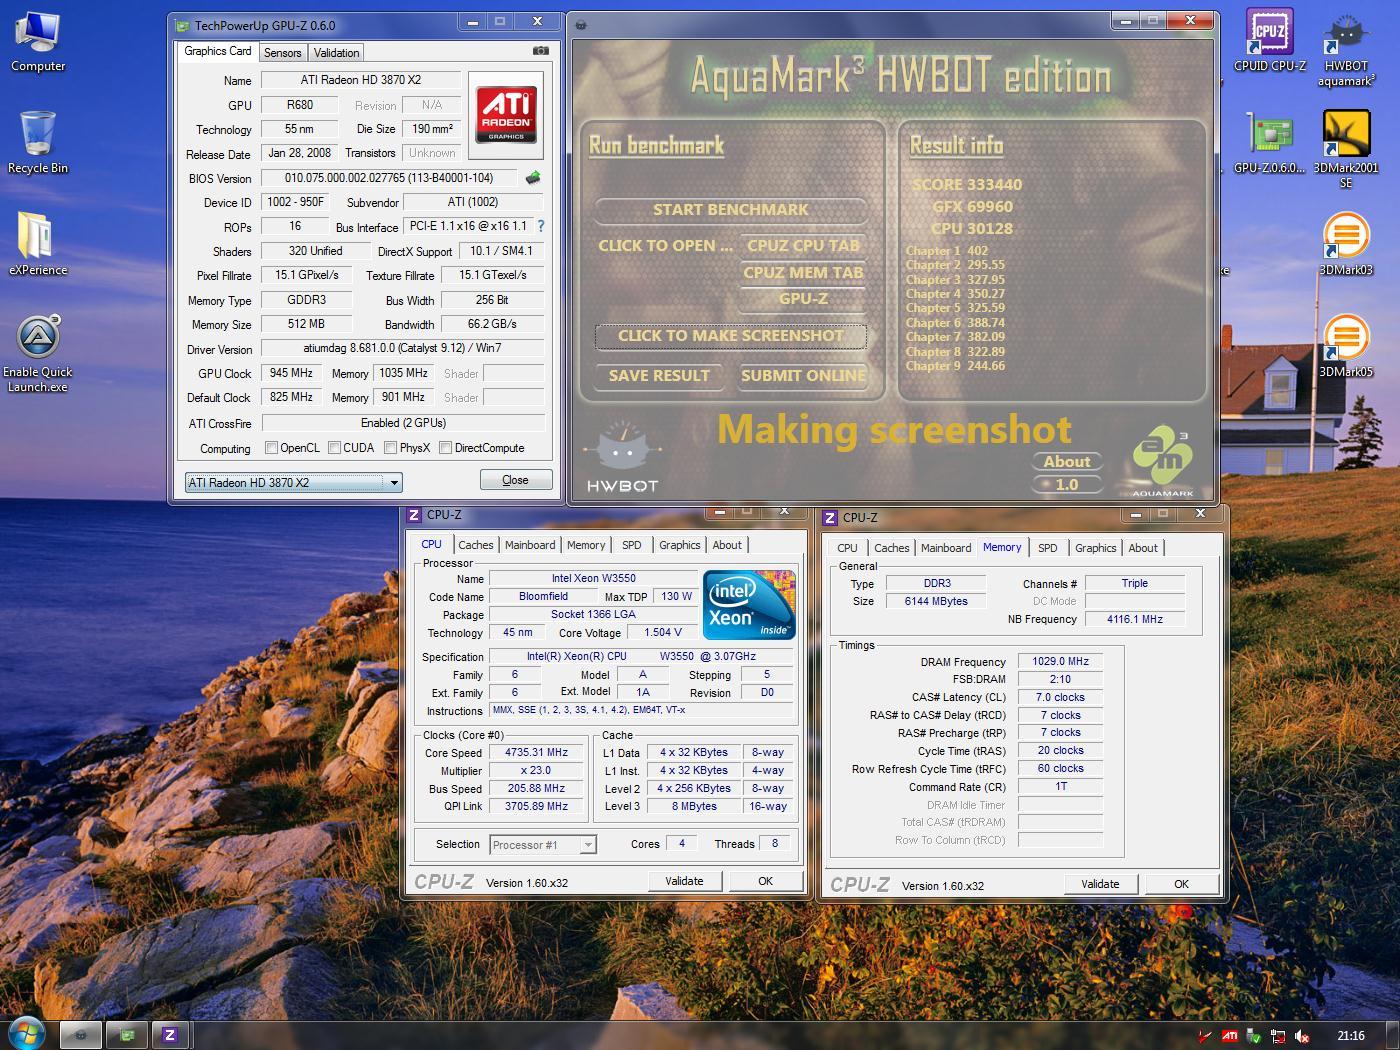
Task: Open the Computer desktop icon
Action: coord(38,41)
